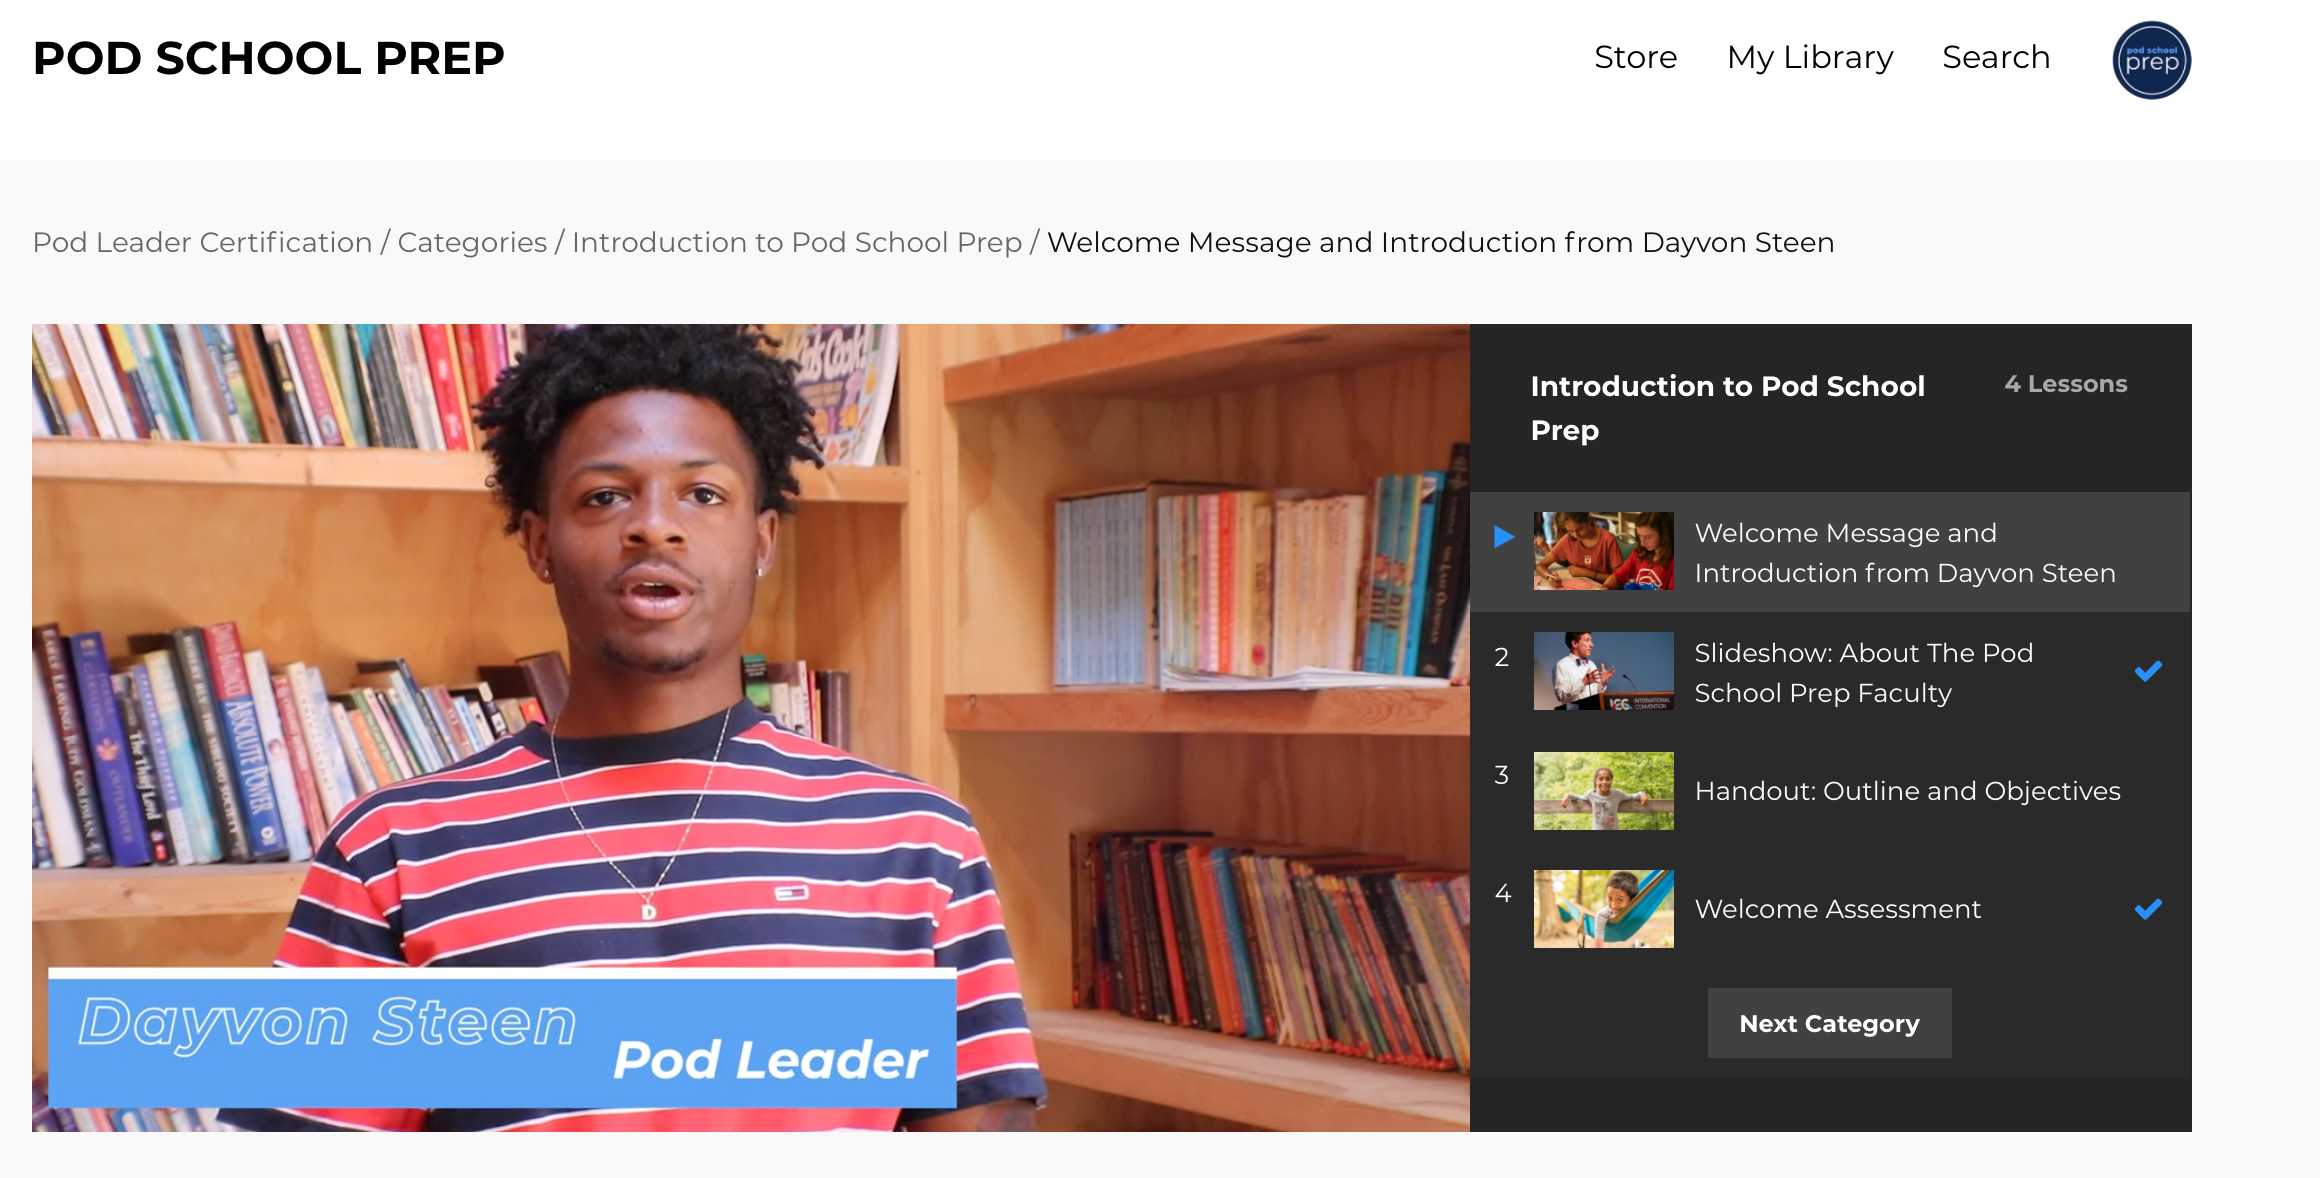2320x1178 pixels.
Task: Open My Library from the top navigation
Action: [1809, 58]
